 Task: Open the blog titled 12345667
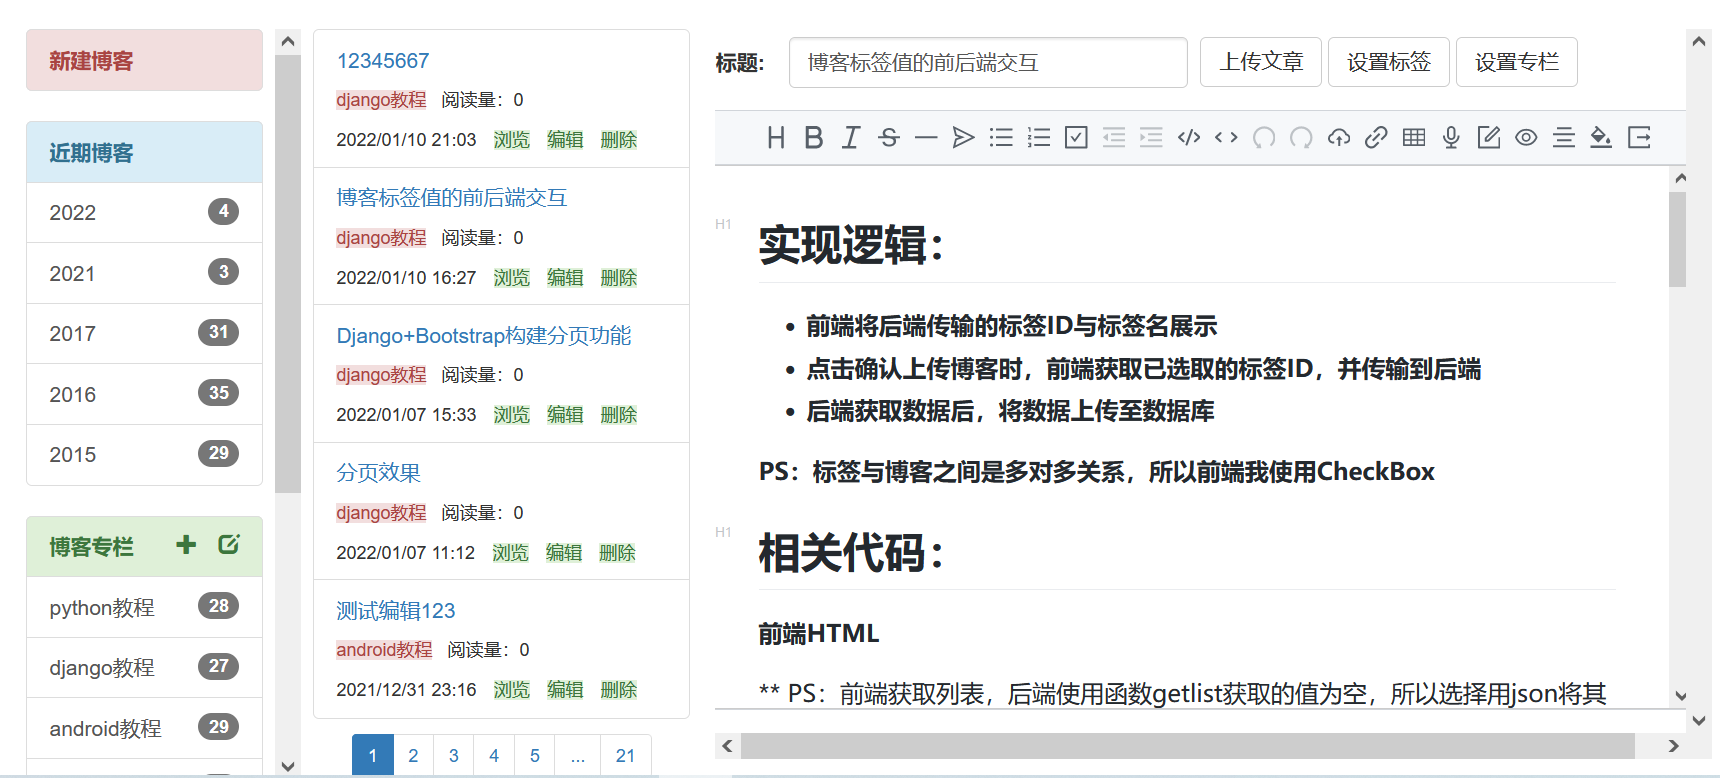[383, 61]
